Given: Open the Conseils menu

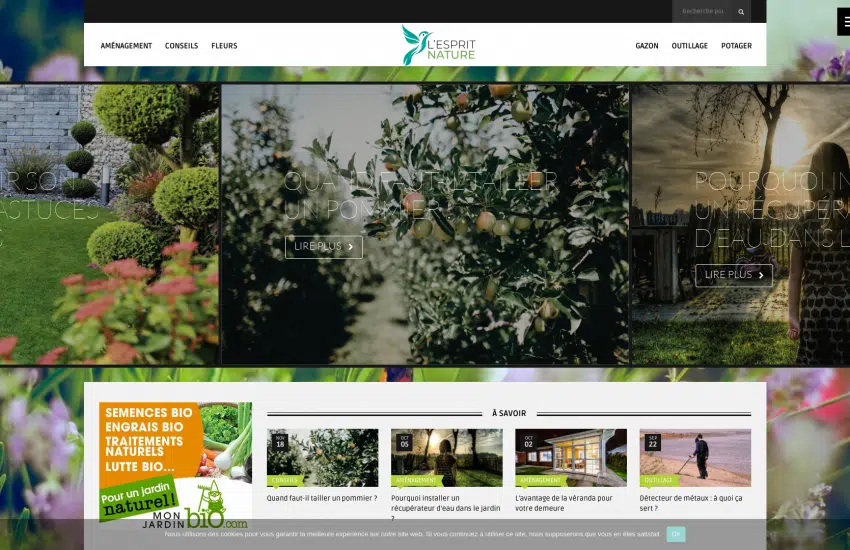Looking at the screenshot, I should click(182, 46).
